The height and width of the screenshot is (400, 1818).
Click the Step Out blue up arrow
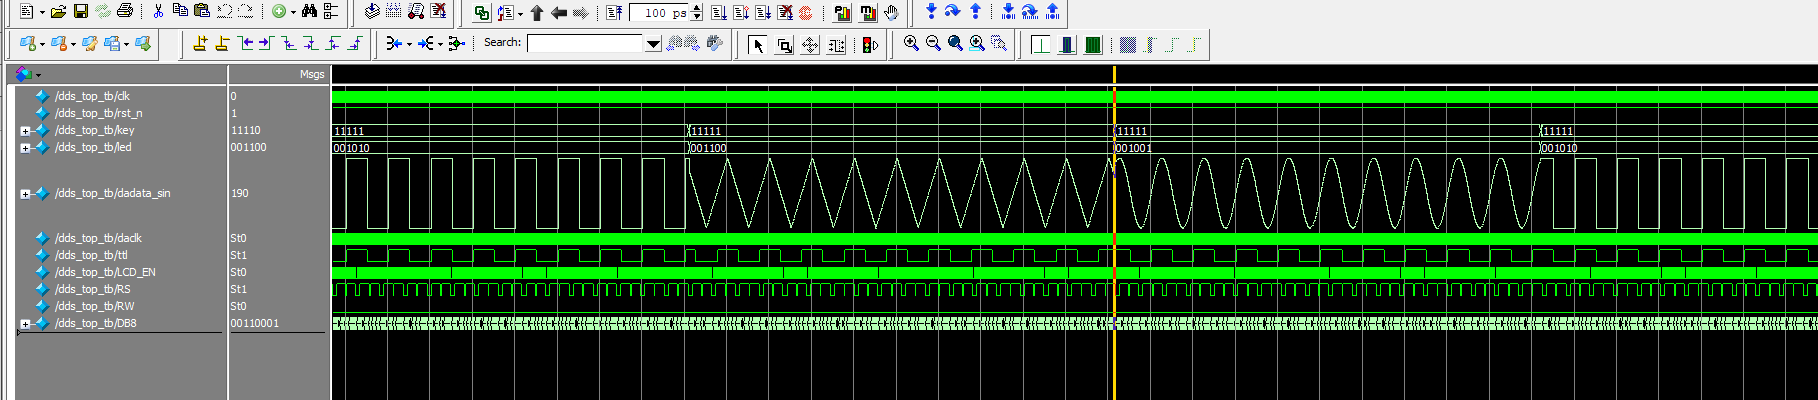(x=975, y=11)
